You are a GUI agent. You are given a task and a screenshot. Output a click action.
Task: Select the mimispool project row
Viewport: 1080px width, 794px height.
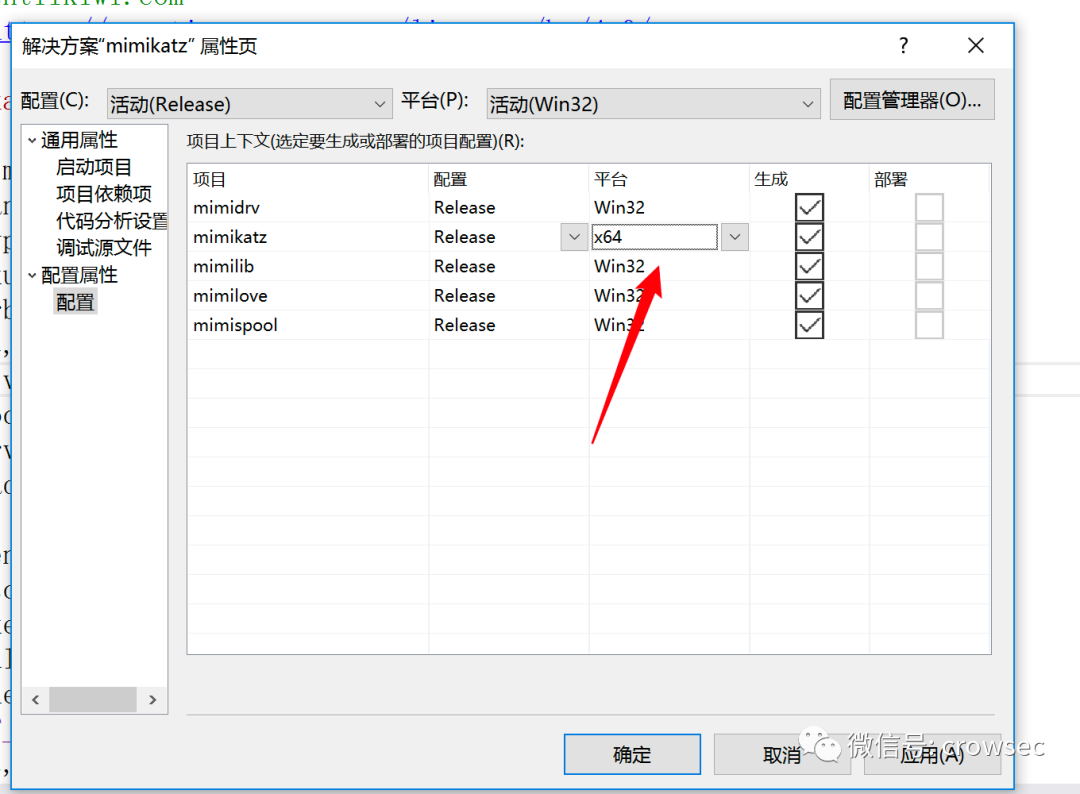point(589,325)
